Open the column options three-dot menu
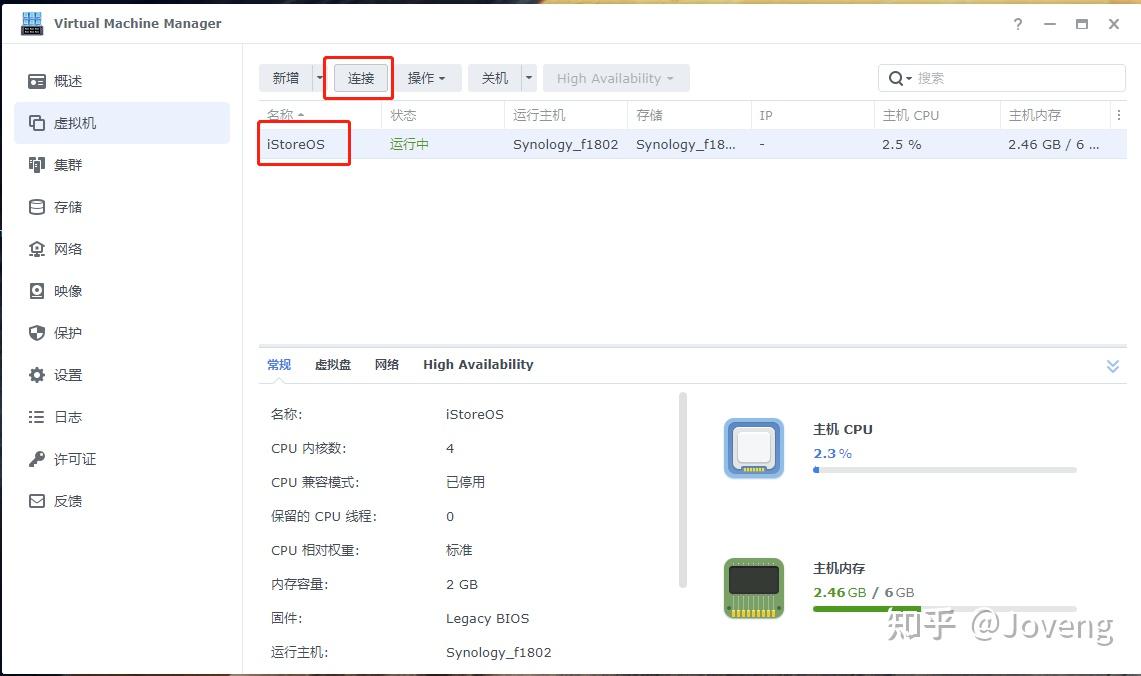The height and width of the screenshot is (676, 1141). [1118, 115]
